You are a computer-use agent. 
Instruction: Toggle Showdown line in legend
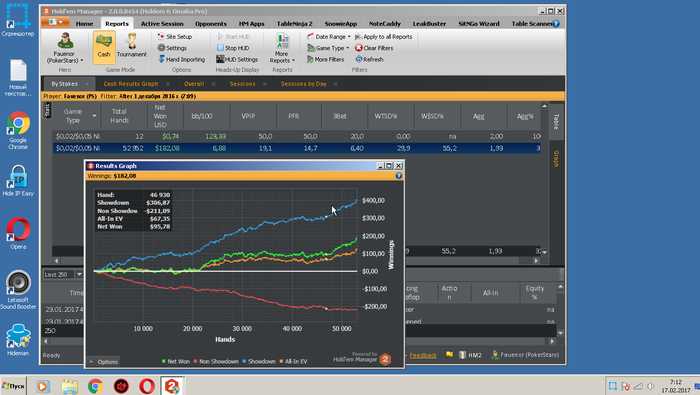pyautogui.click(x=259, y=362)
